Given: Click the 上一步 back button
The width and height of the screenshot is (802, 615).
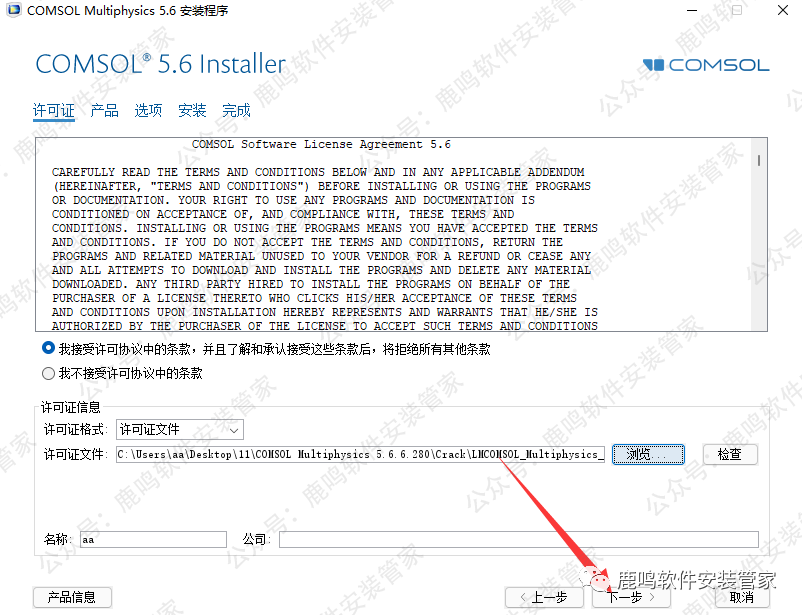Looking at the screenshot, I should [544, 597].
